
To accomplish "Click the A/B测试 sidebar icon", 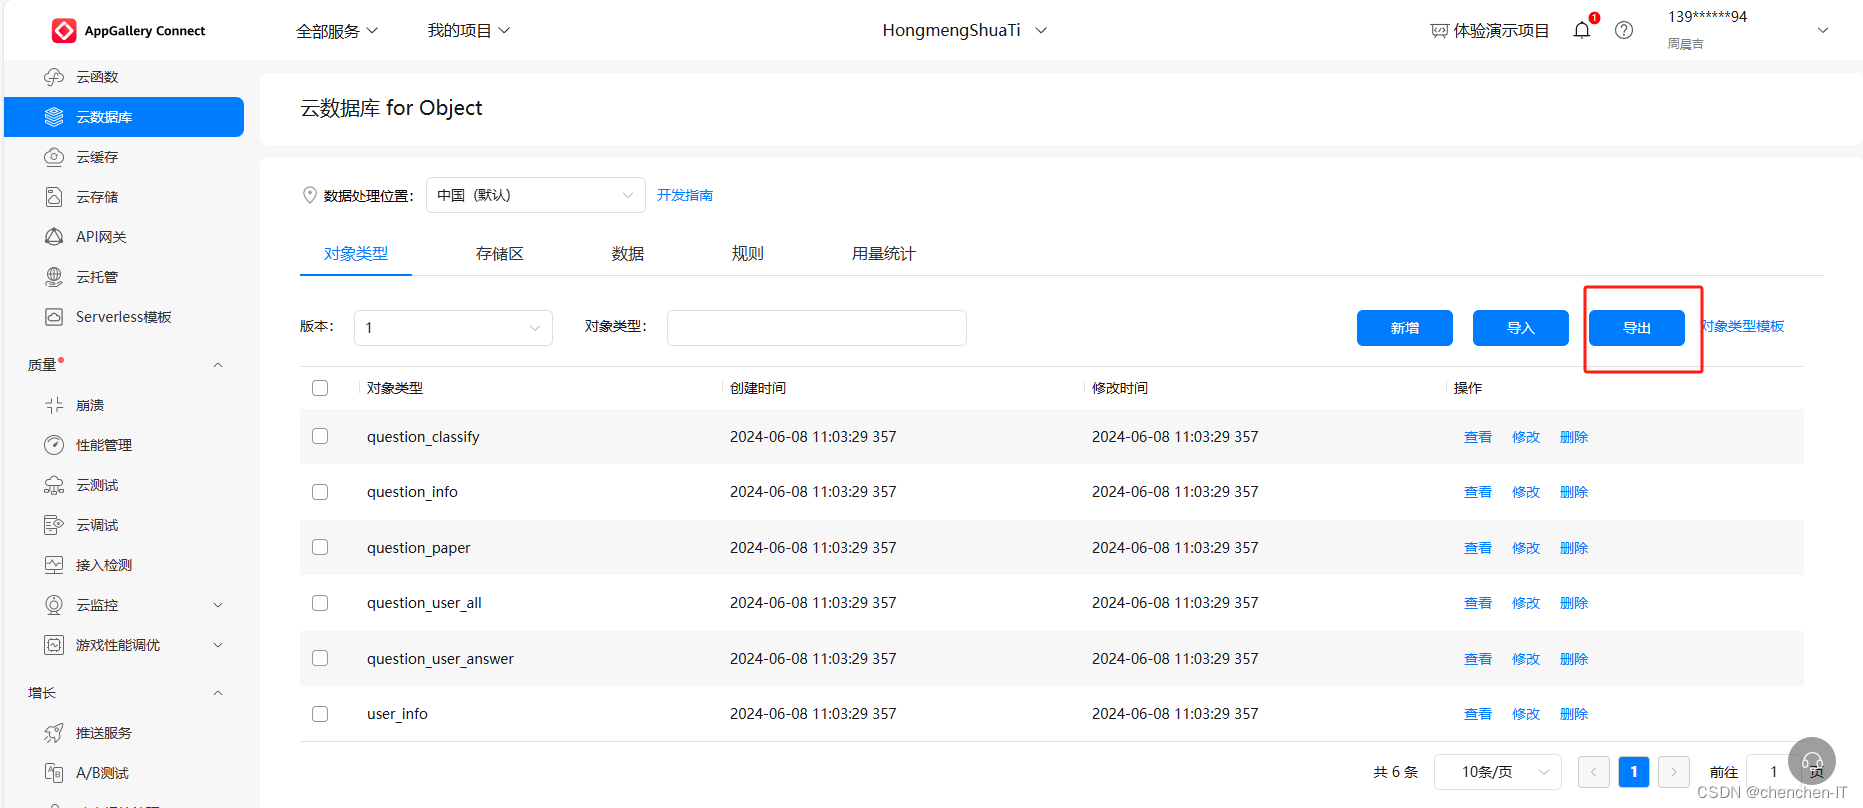I will (x=54, y=773).
